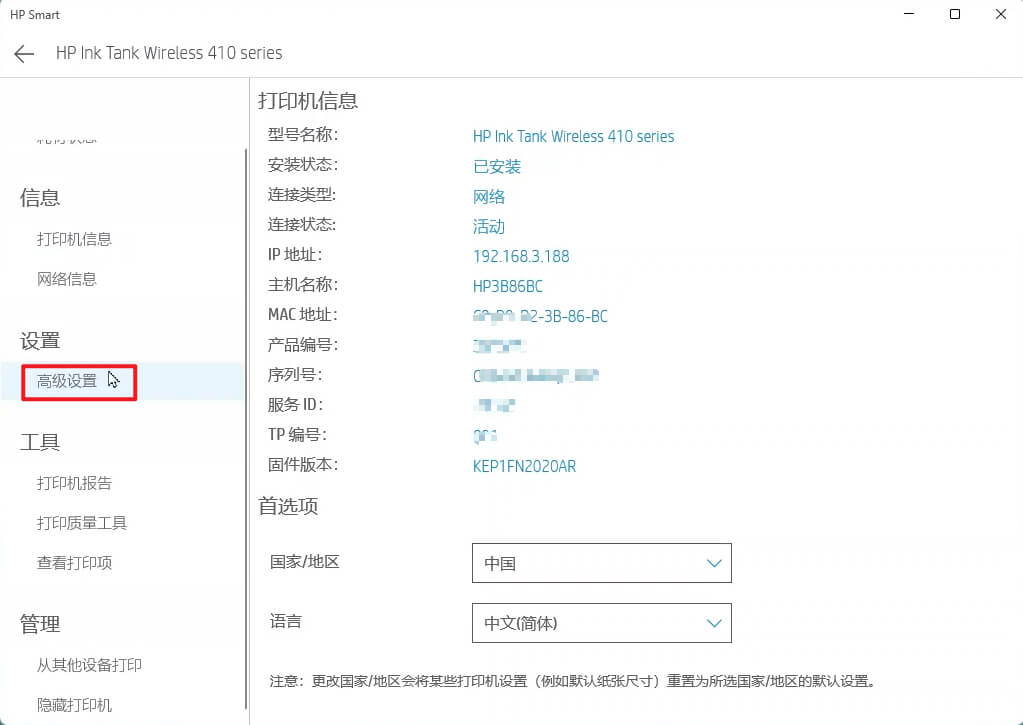Select 隐藏打印机 in the sidebar
This screenshot has width=1023, height=725.
pos(74,705)
